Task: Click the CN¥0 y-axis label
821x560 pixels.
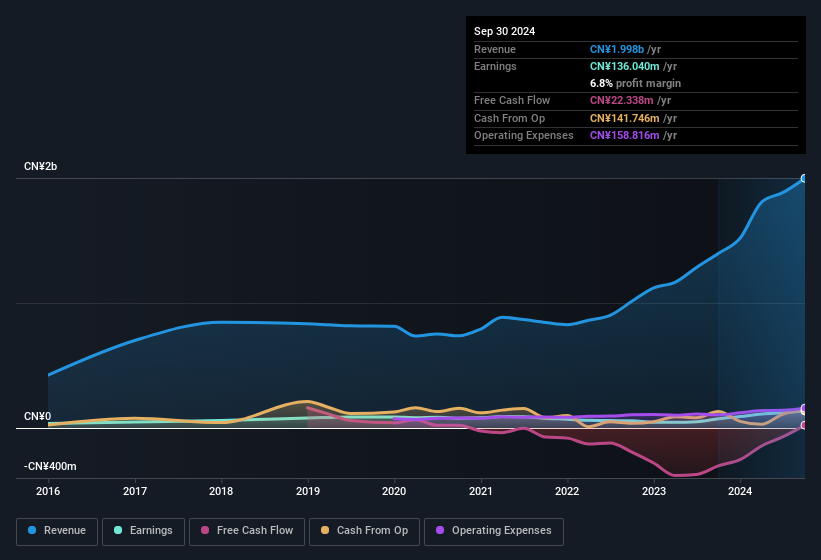Action: click(37, 417)
